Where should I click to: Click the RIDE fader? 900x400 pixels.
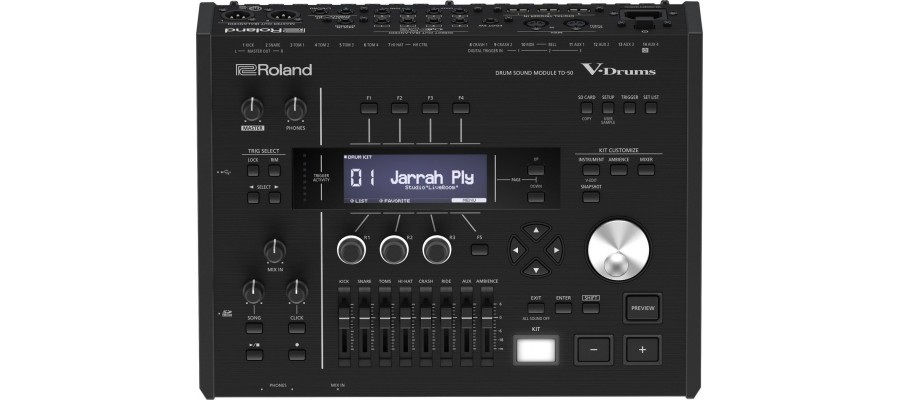tap(446, 316)
